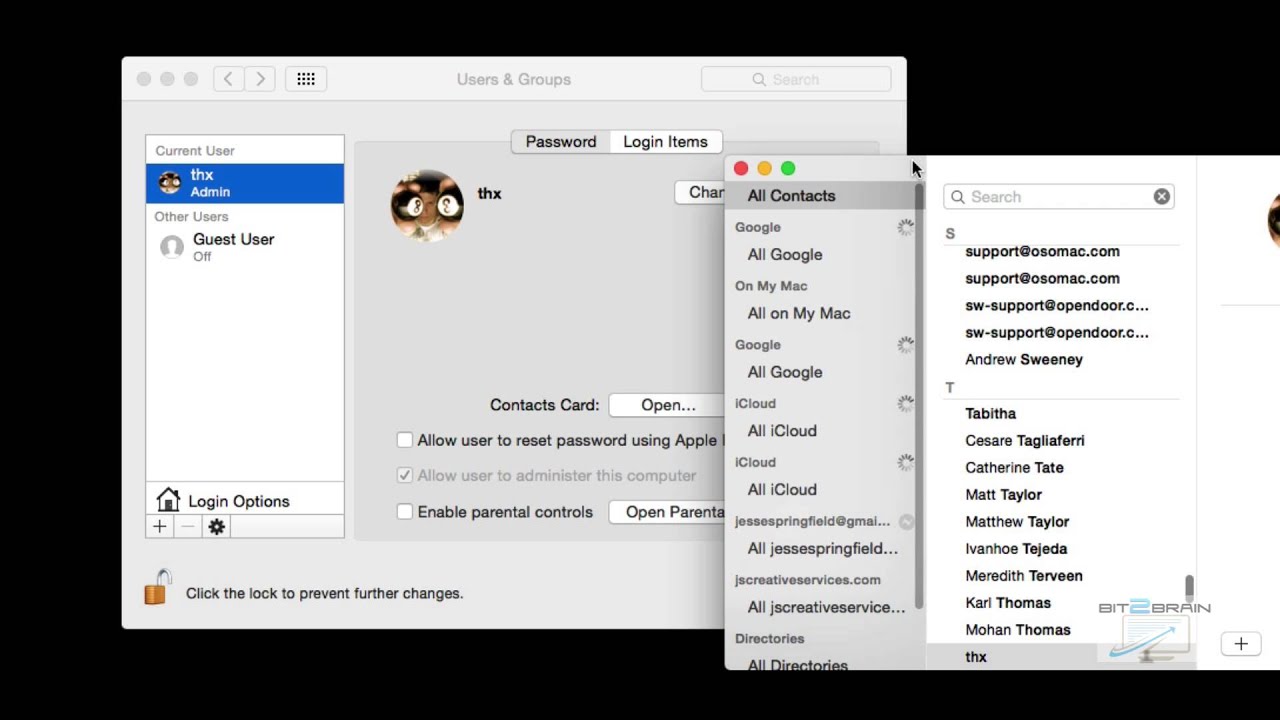Screen dimensions: 1280x720
Task: Enable parental controls checkbox
Action: (x=404, y=512)
